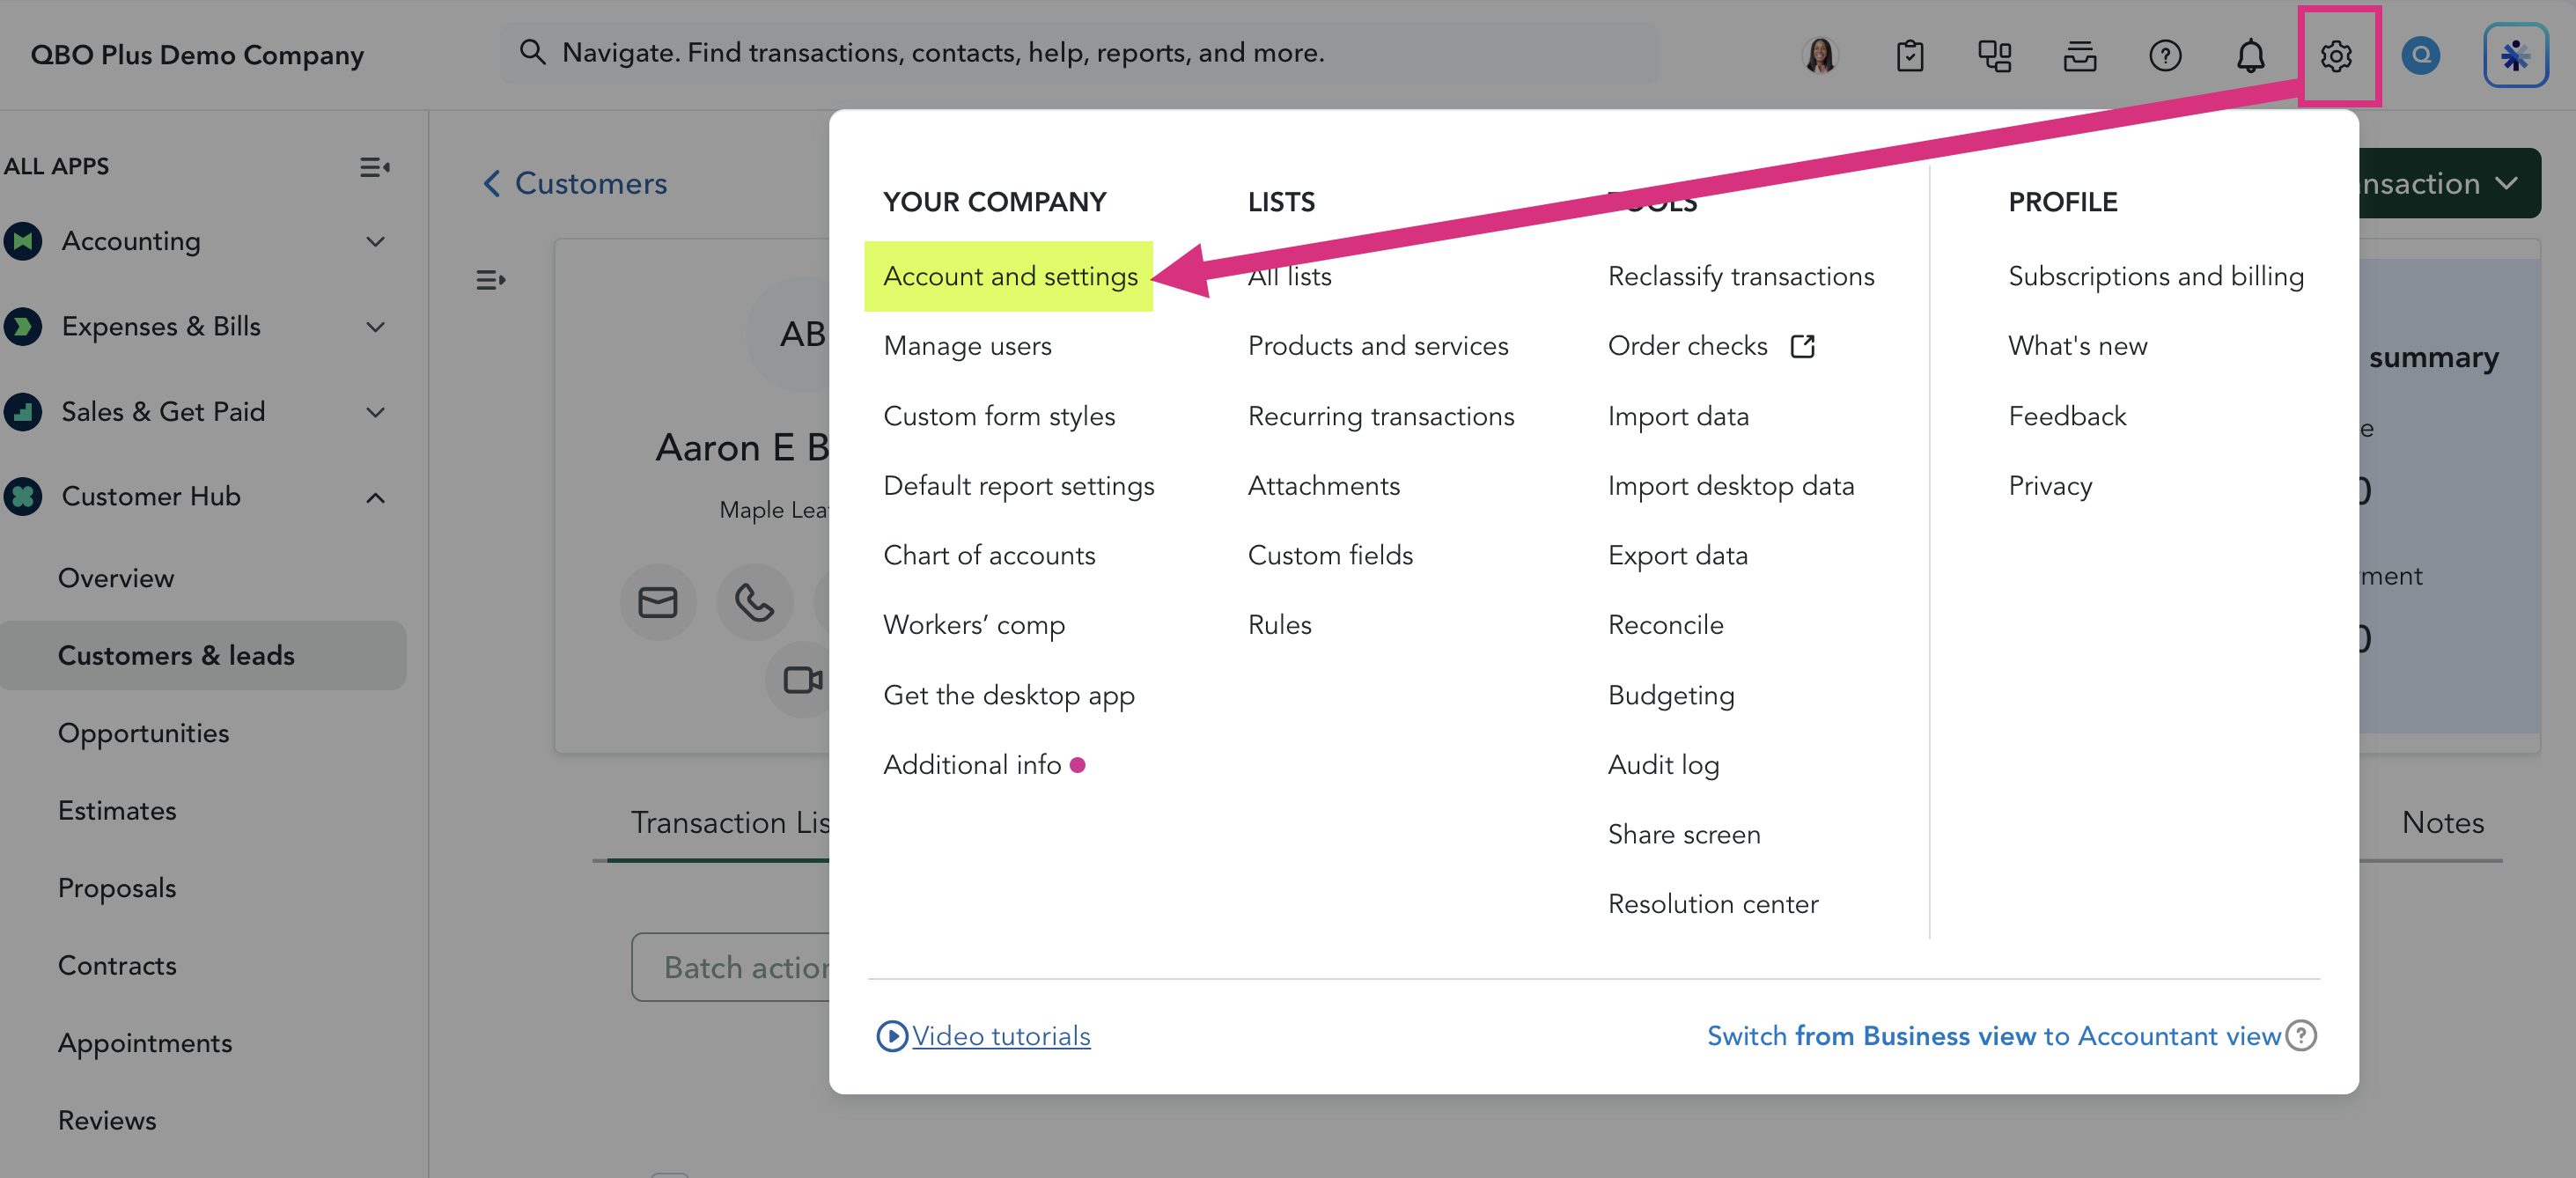Open Proposals in the sidebar
The image size is (2576, 1178).
(x=117, y=888)
